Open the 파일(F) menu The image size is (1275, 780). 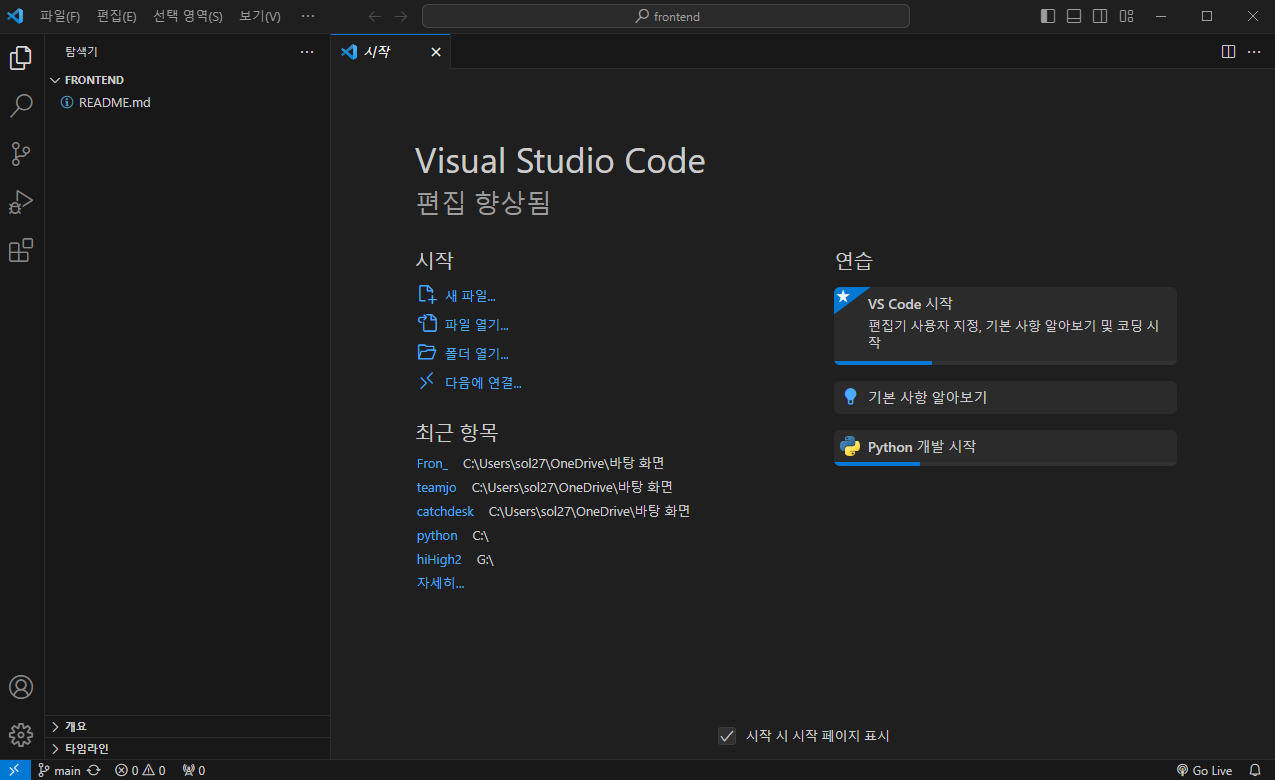pyautogui.click(x=60, y=16)
